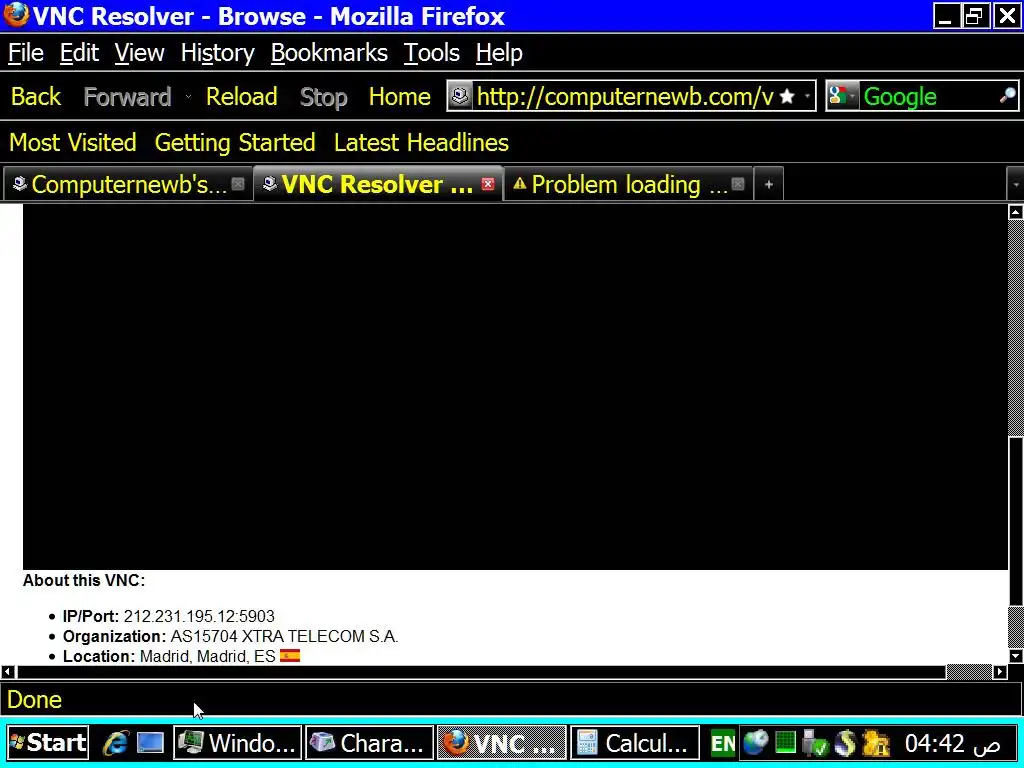The height and width of the screenshot is (768, 1024).
Task: Open the History menu
Action: point(217,53)
